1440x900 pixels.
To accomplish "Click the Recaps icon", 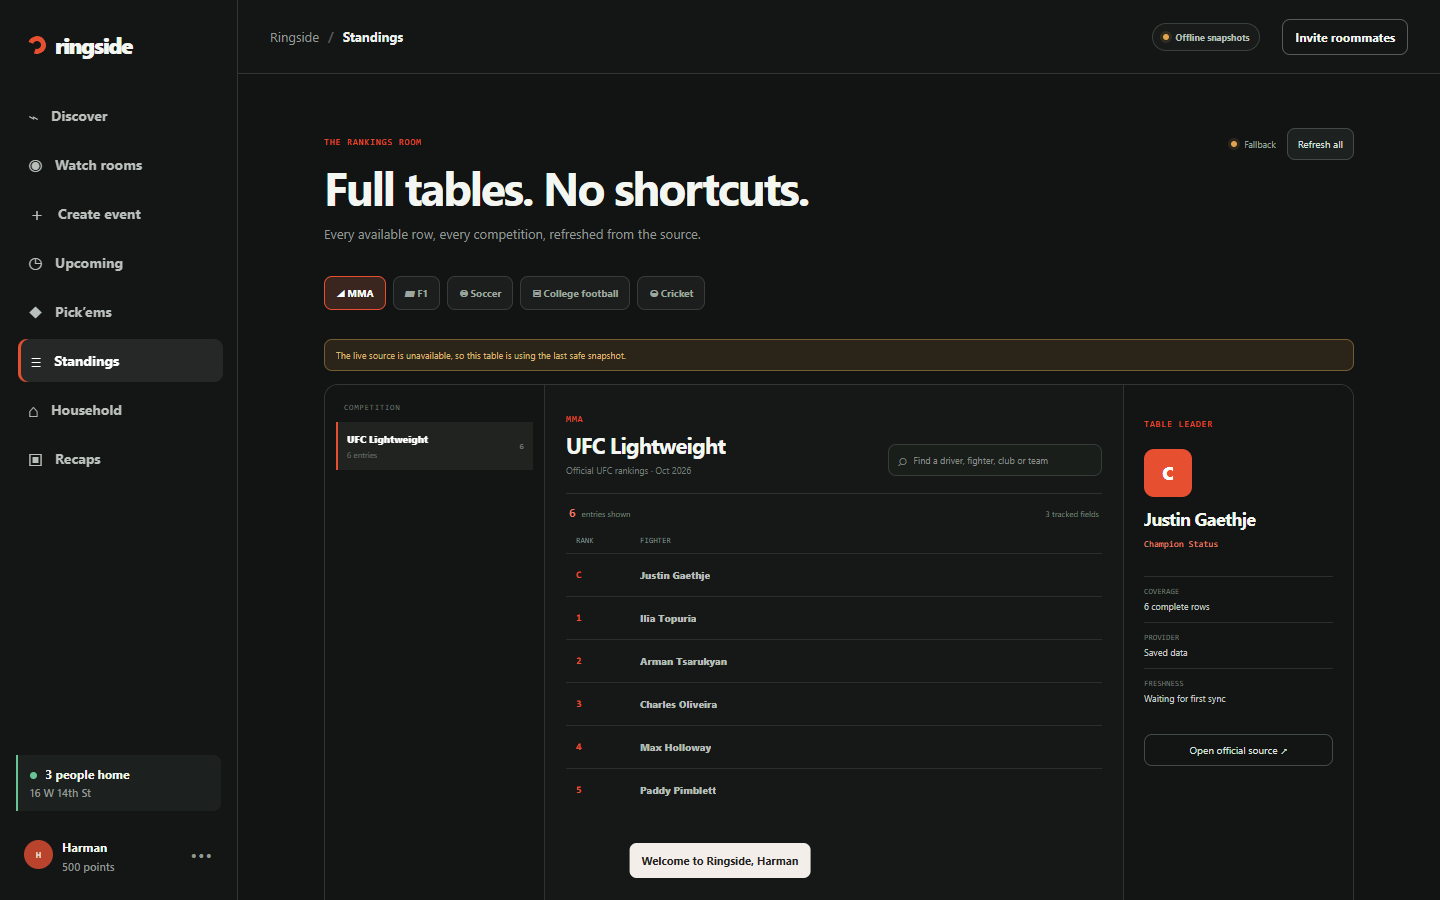I will click(x=35, y=460).
